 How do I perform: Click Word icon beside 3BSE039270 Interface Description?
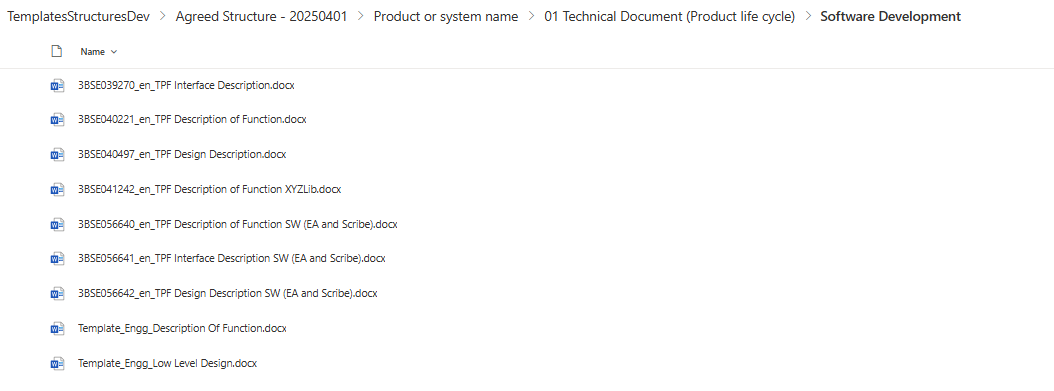tap(57, 85)
